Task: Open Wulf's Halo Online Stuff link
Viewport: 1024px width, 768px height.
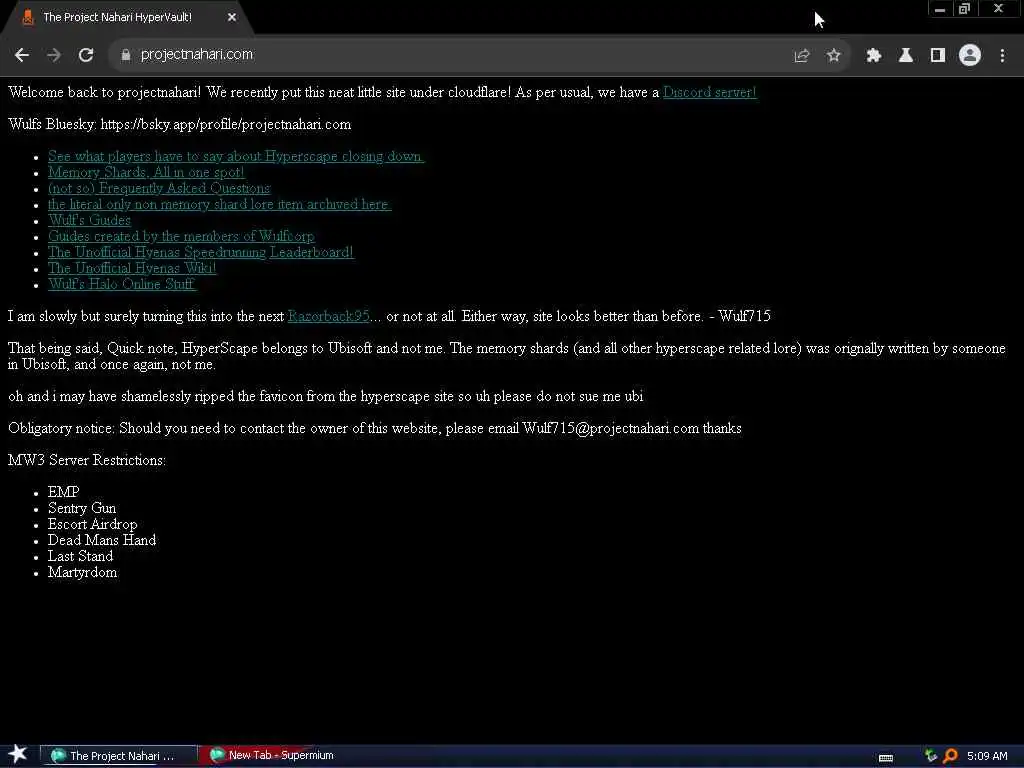Action: 121,284
